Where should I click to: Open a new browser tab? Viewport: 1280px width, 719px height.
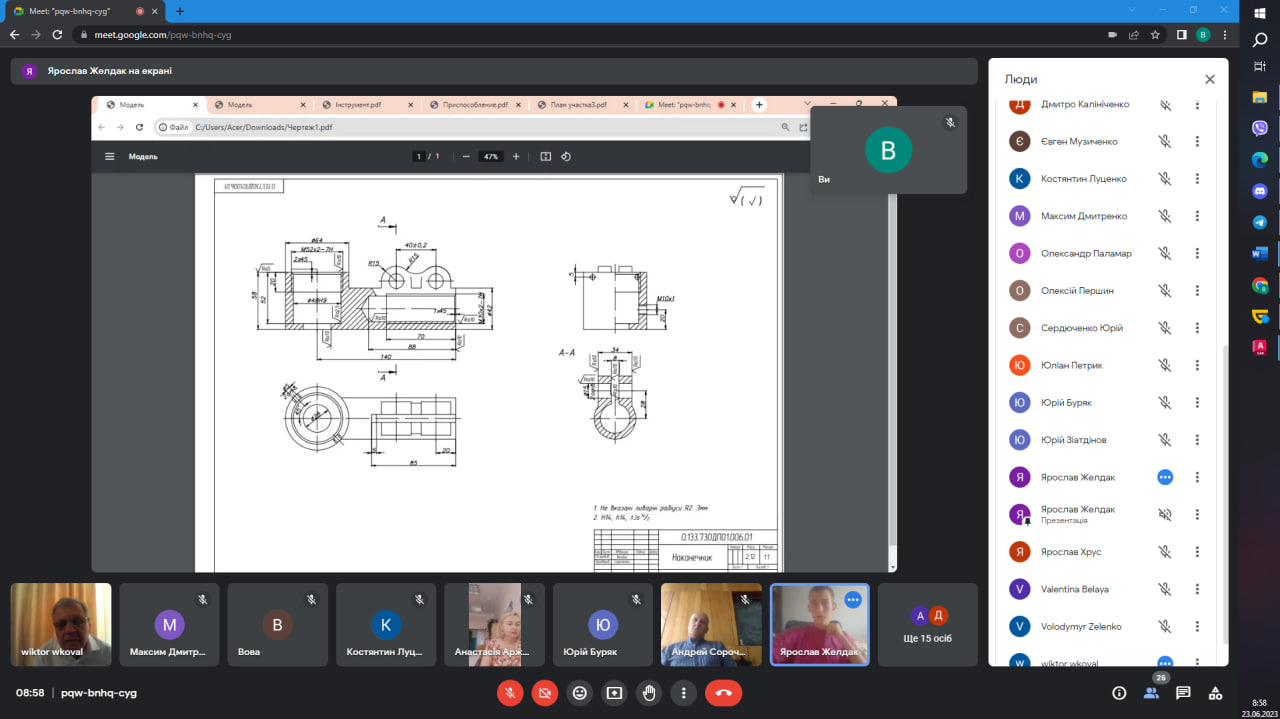[180, 10]
